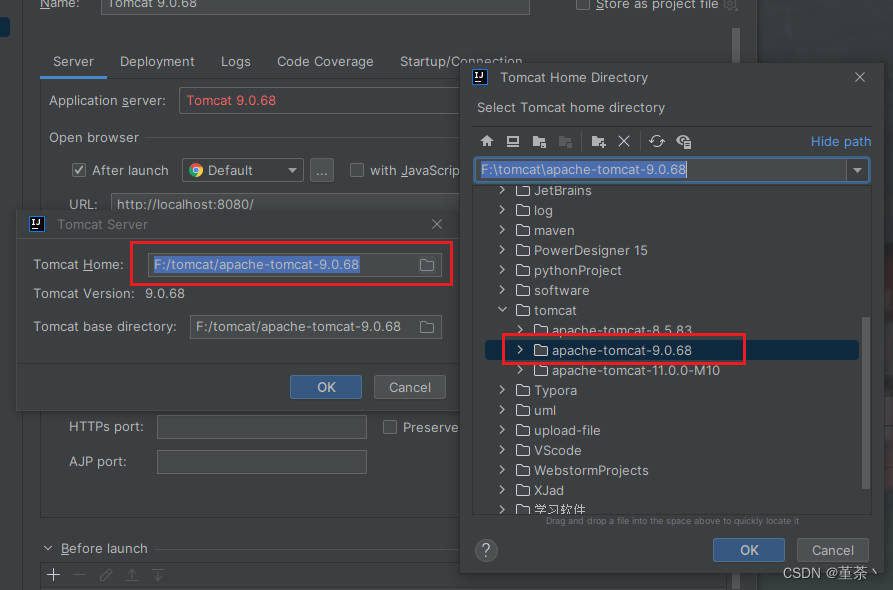Click the directory tree vertical scrollbar
This screenshot has height=590, width=893.
click(866, 403)
